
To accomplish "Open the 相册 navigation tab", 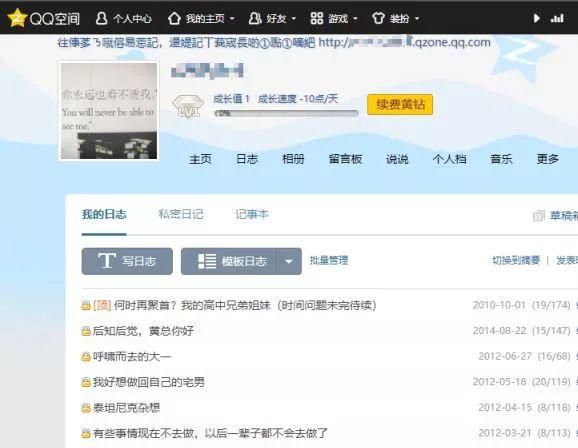I will (x=293, y=159).
